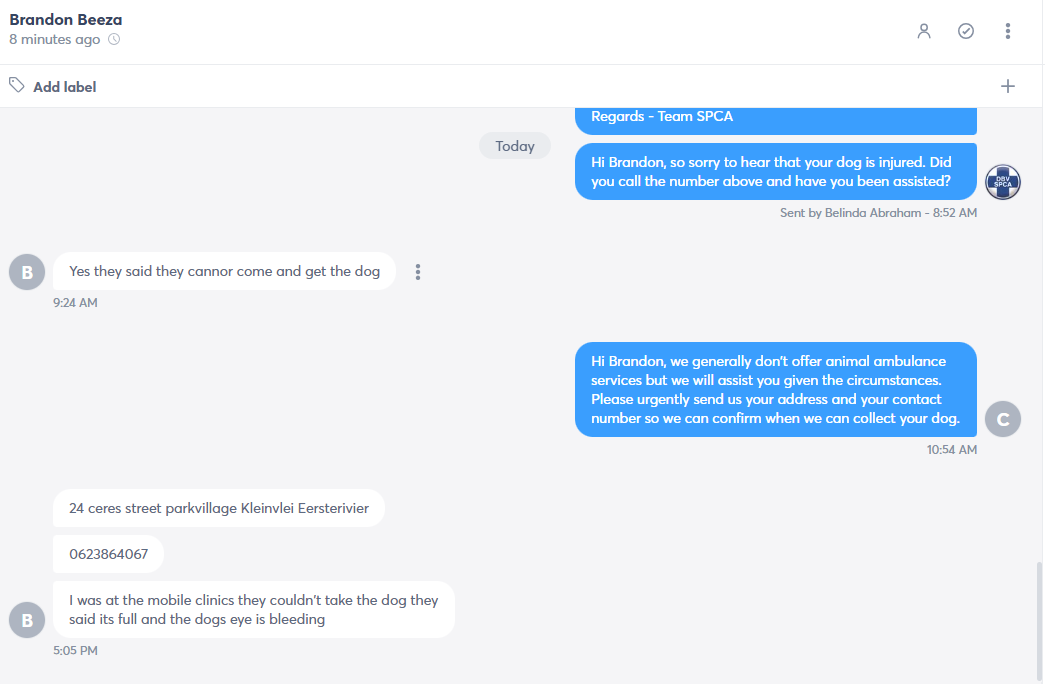Mark conversation resolved with checkmark icon
Viewport: 1045px width, 684px height.
(x=966, y=31)
